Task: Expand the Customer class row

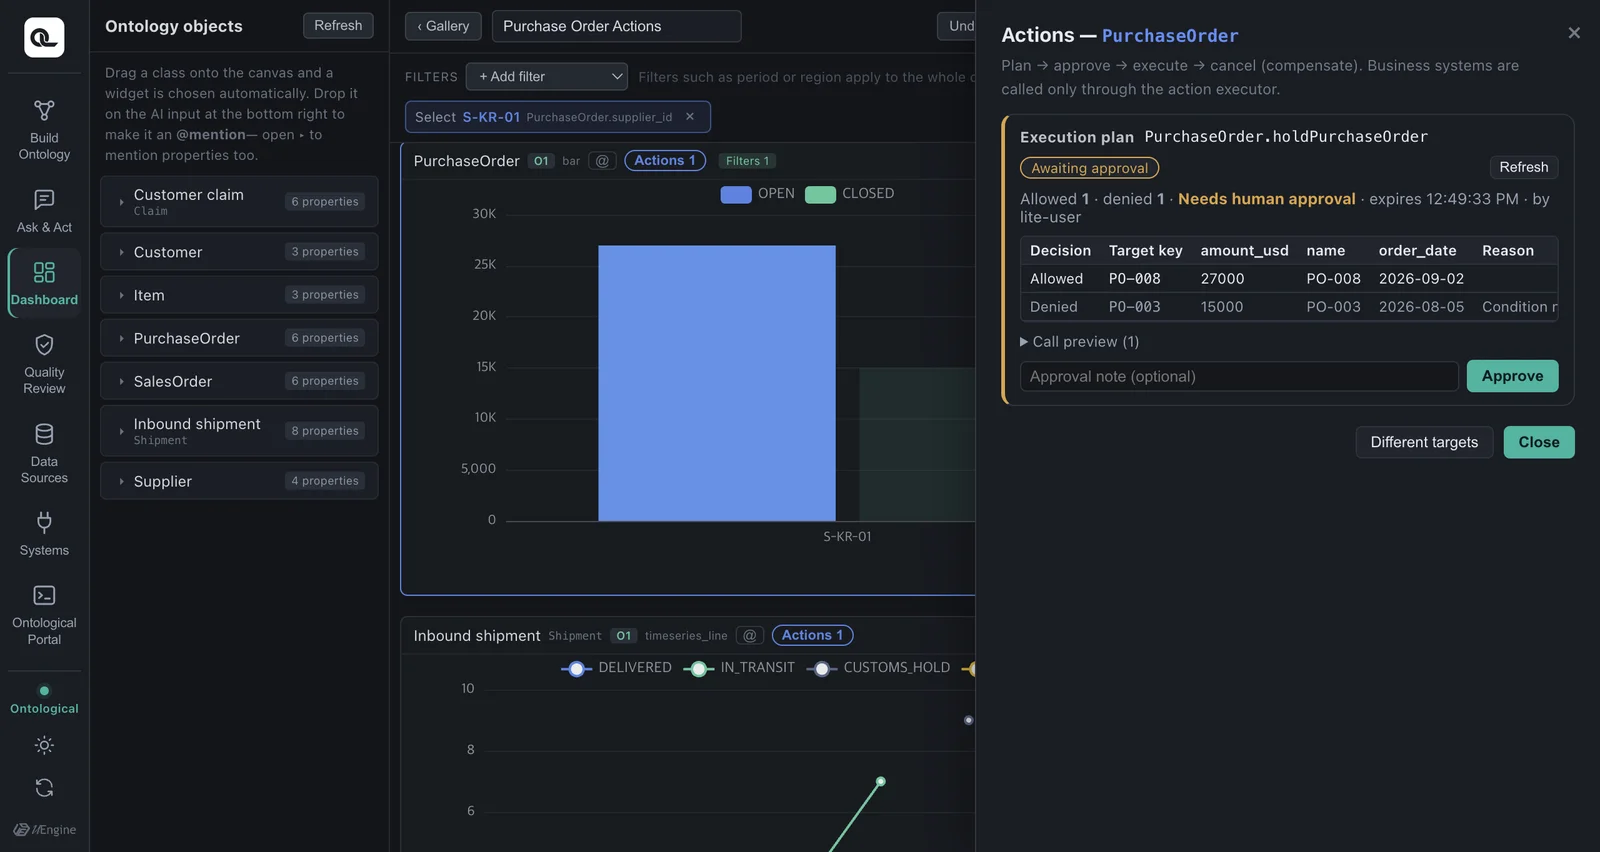Action: click(239, 252)
